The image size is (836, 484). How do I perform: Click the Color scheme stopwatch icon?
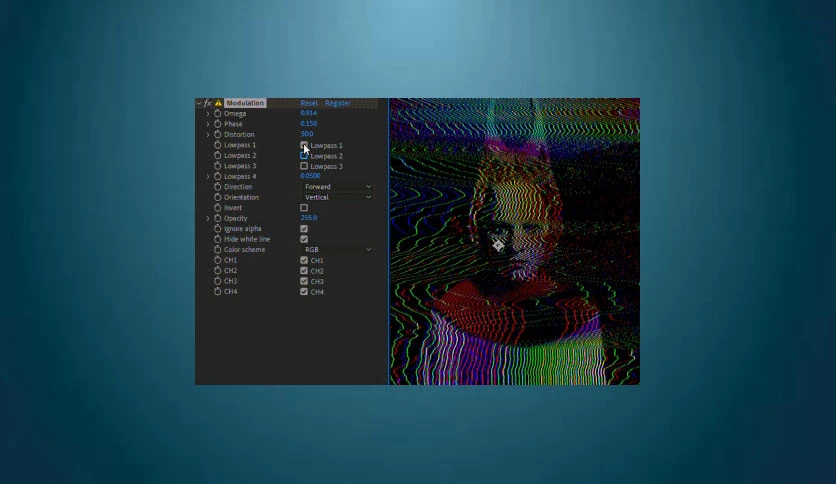(x=218, y=249)
